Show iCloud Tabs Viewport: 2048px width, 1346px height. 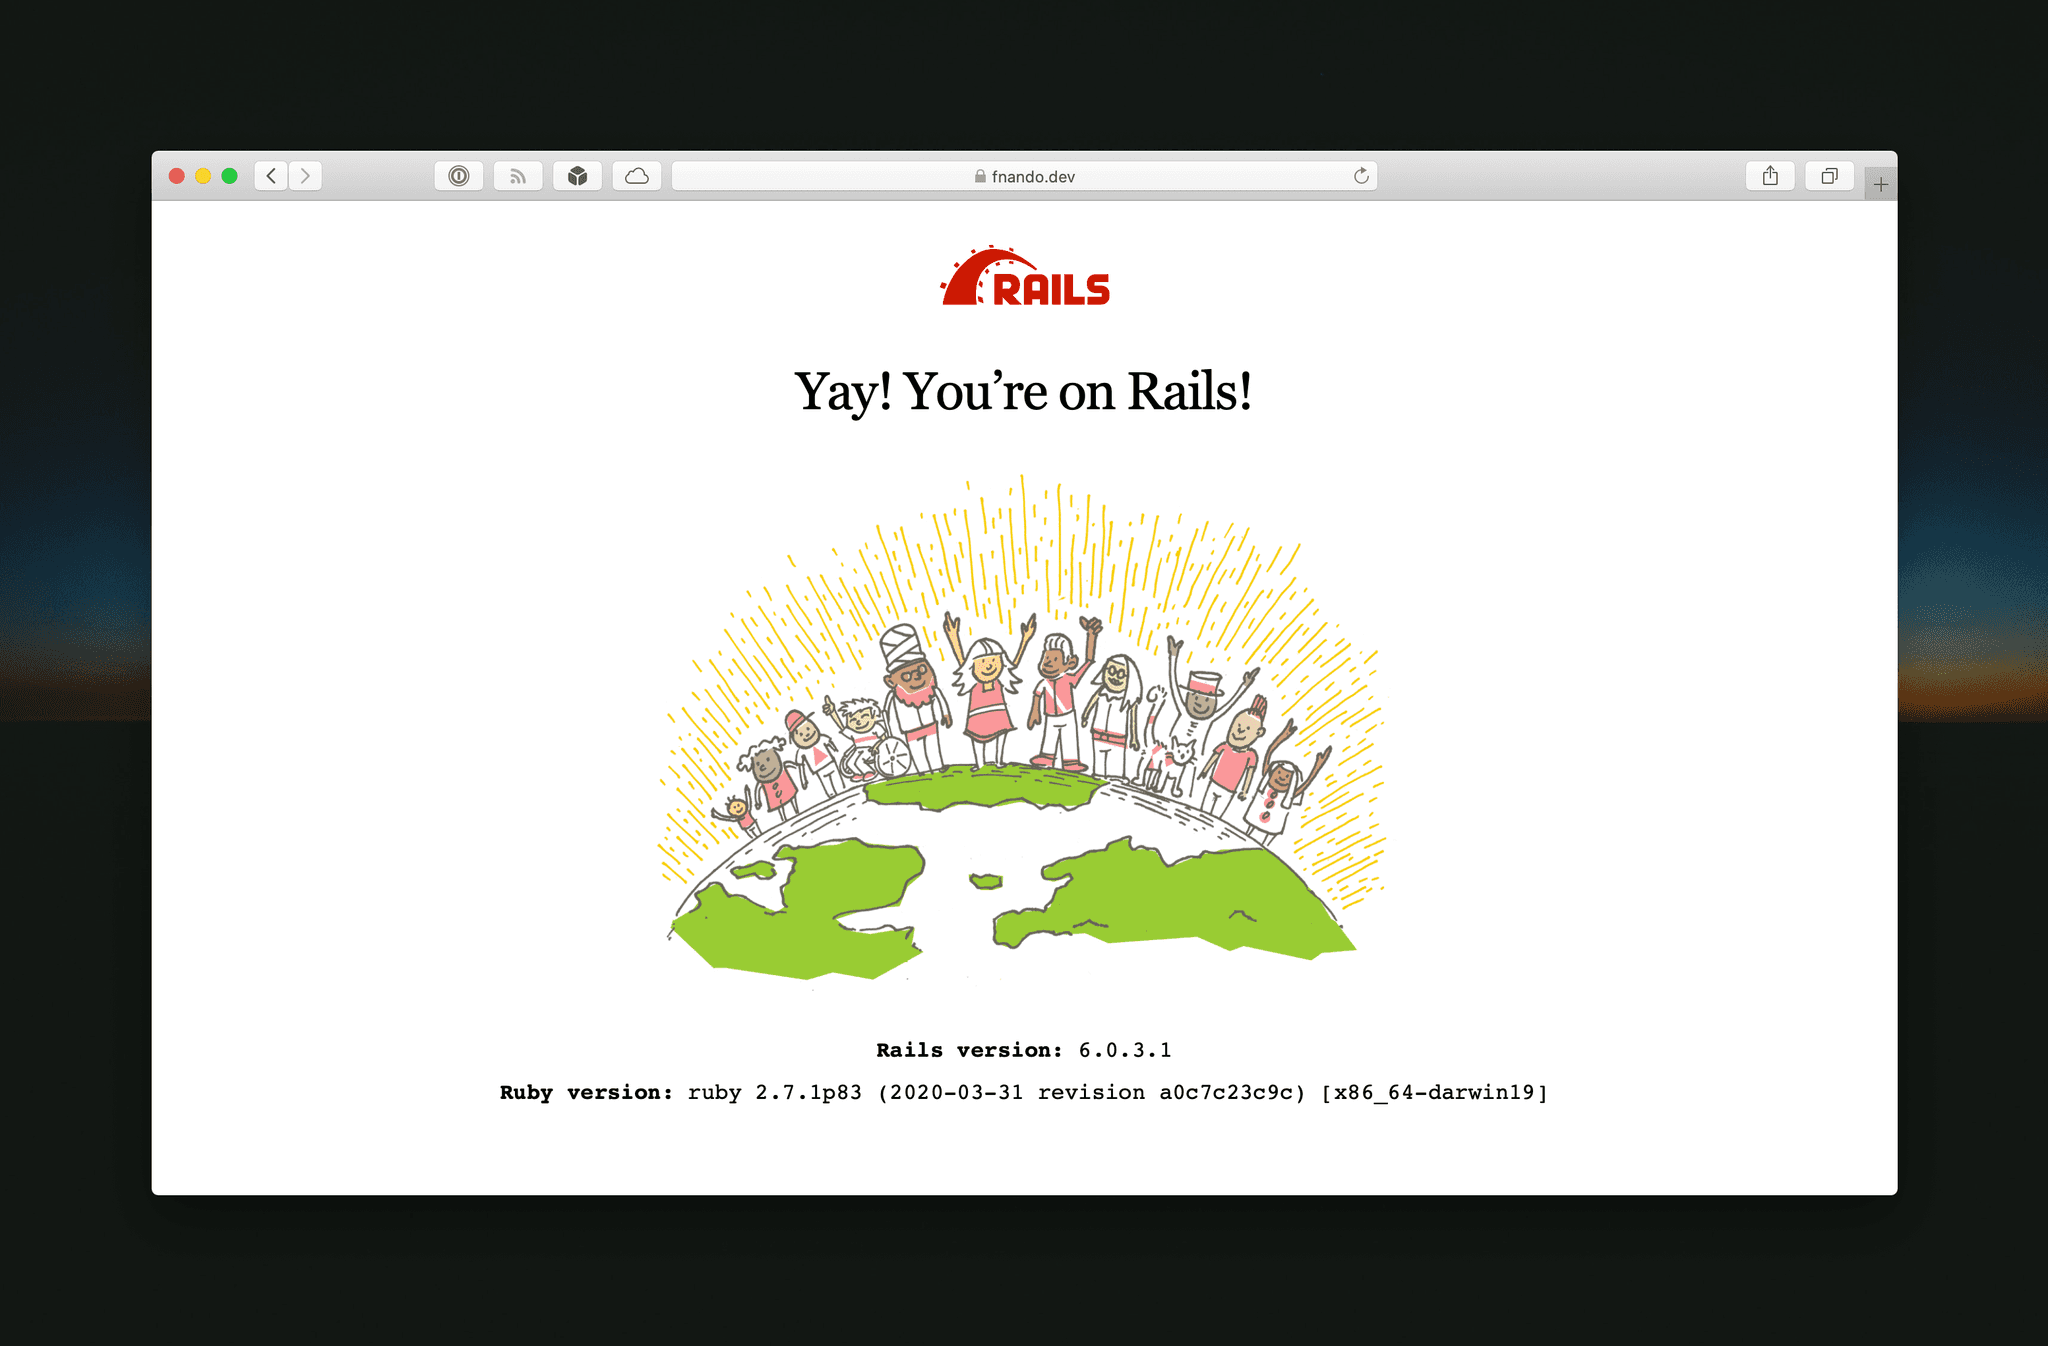637,176
